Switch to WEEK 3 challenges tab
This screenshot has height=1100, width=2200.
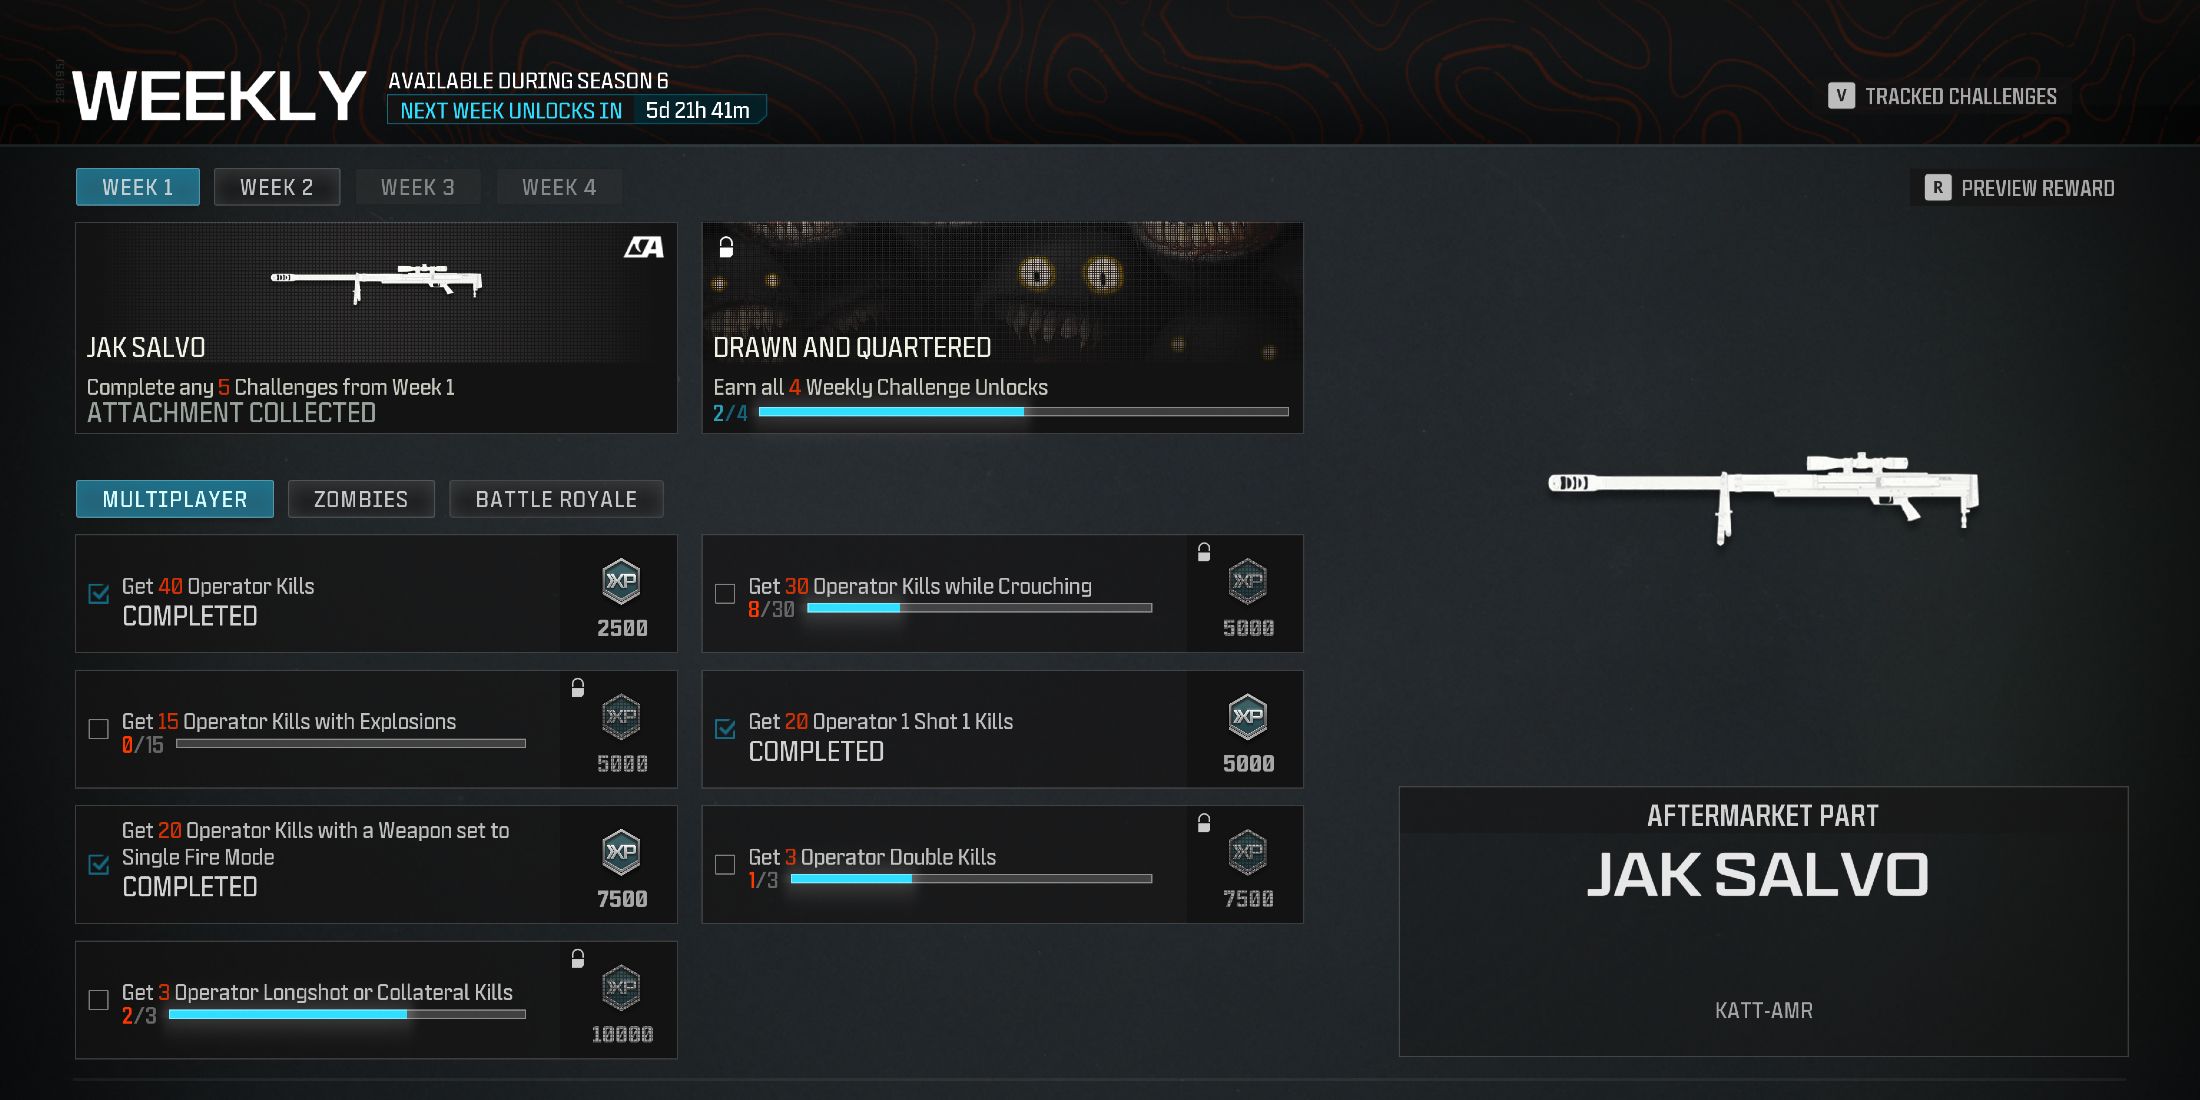tap(415, 187)
